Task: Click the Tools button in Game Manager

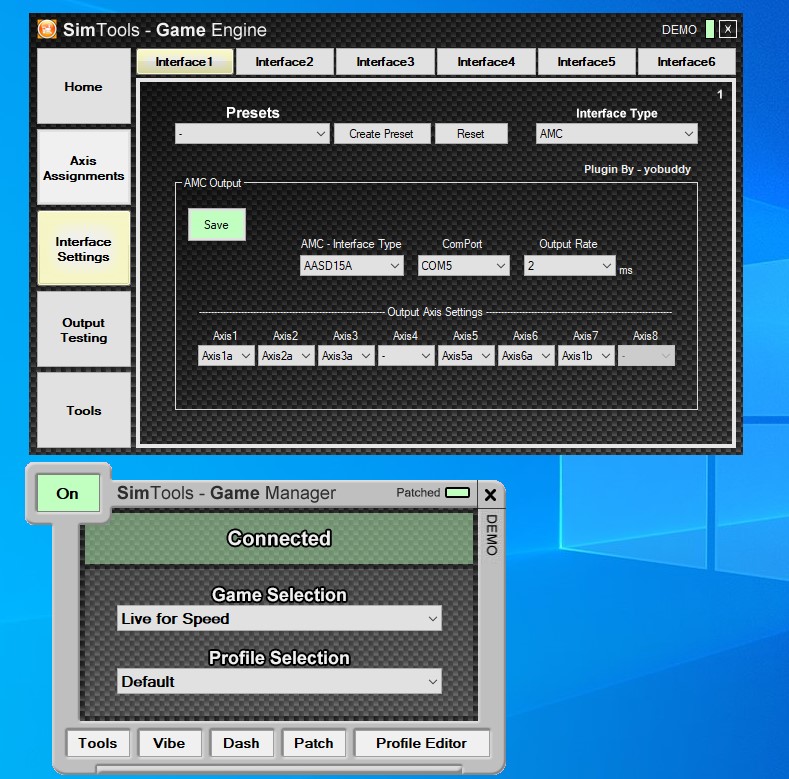Action: [98, 743]
